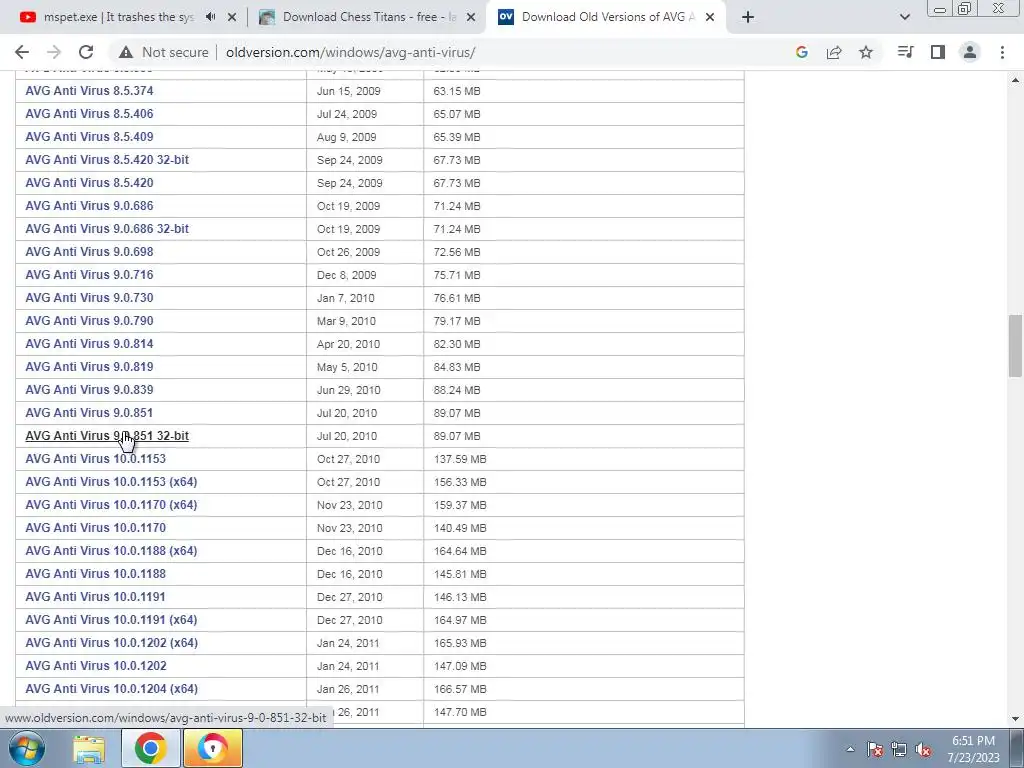Close the Chess Titans tab

pyautogui.click(x=471, y=18)
